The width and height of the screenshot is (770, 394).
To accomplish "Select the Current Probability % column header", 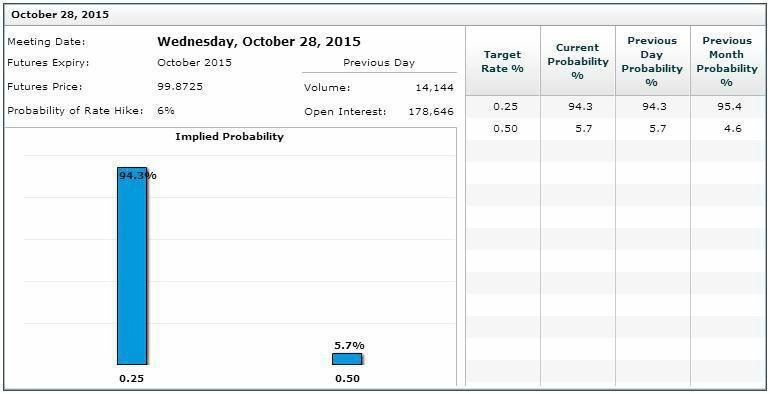I will pos(578,61).
